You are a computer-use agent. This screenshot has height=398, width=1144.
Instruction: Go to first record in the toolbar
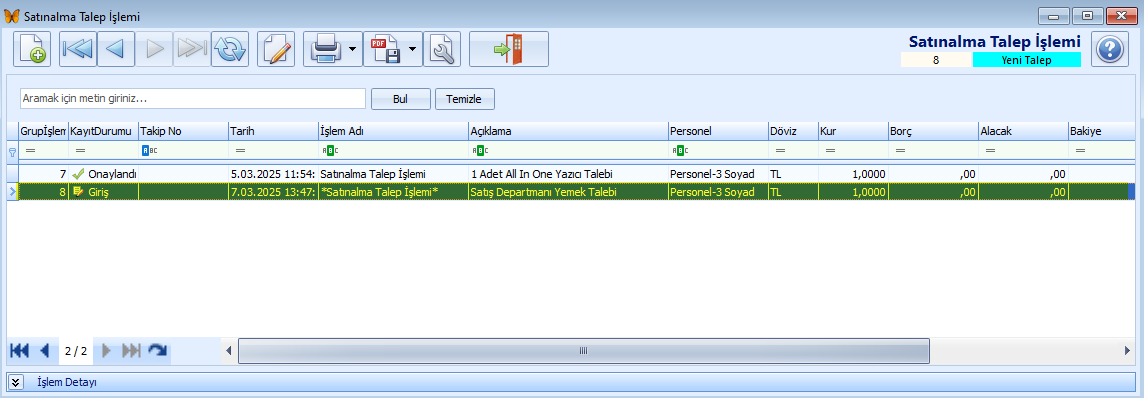click(x=77, y=50)
